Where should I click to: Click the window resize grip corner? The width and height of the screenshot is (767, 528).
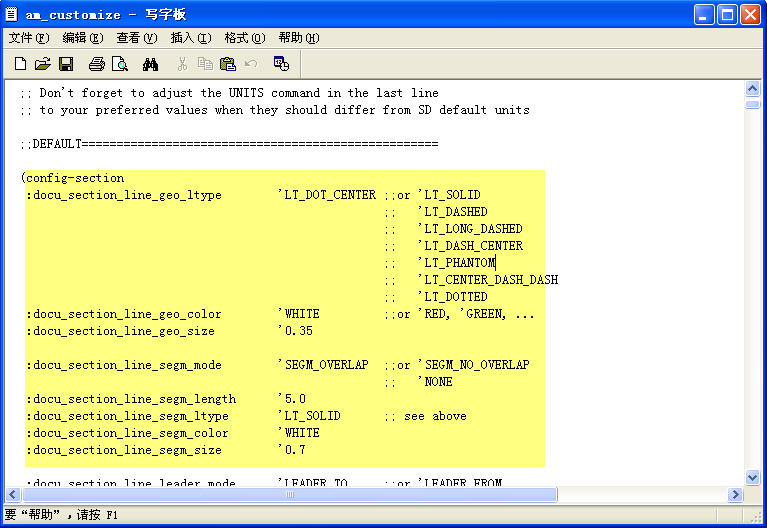pyautogui.click(x=757, y=517)
